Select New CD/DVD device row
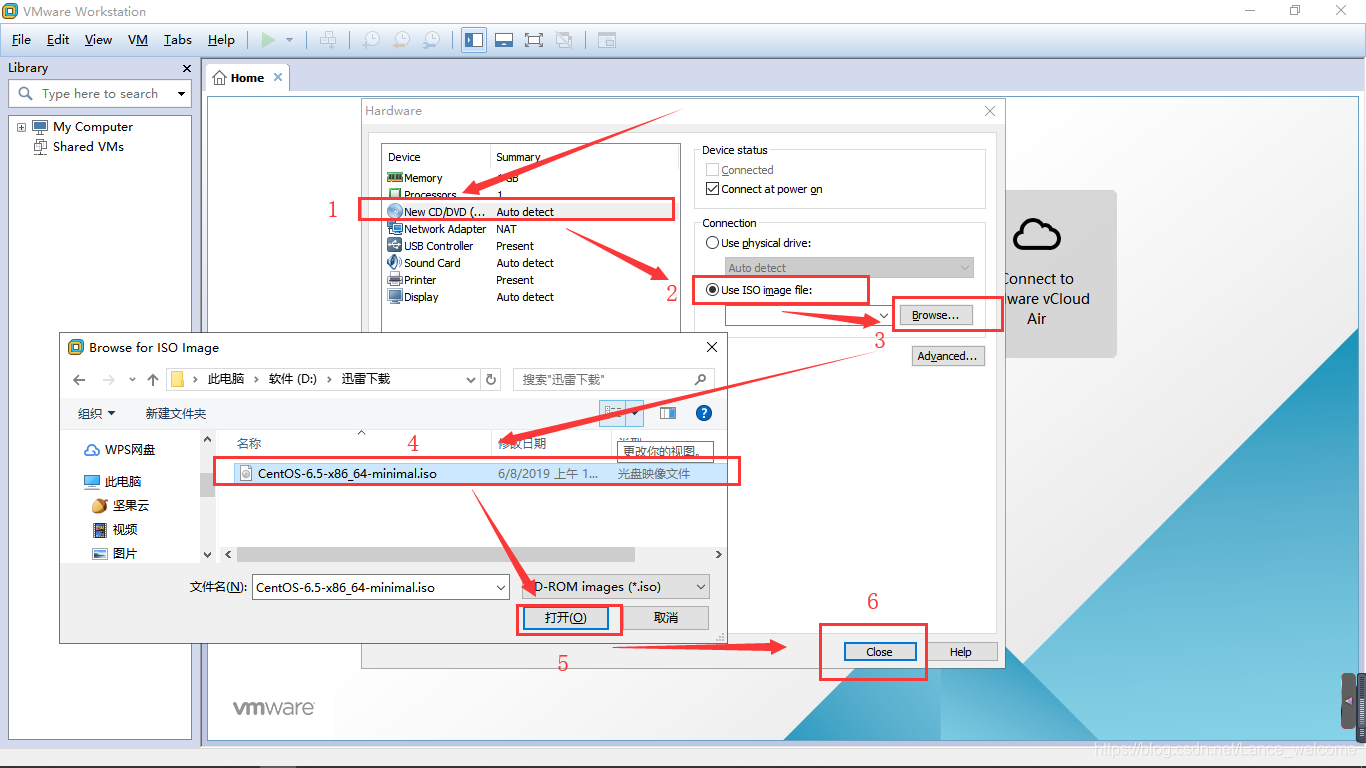1366x768 pixels. (x=529, y=212)
